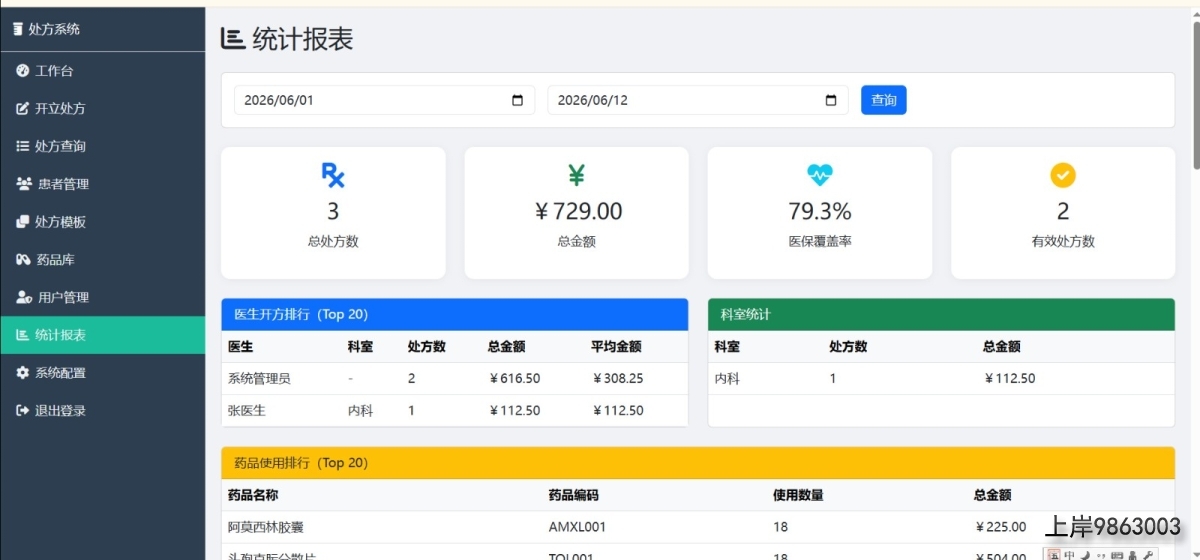1200x560 pixels.
Task: Open calendar picker for start date 2026/06/01
Action: [x=518, y=100]
